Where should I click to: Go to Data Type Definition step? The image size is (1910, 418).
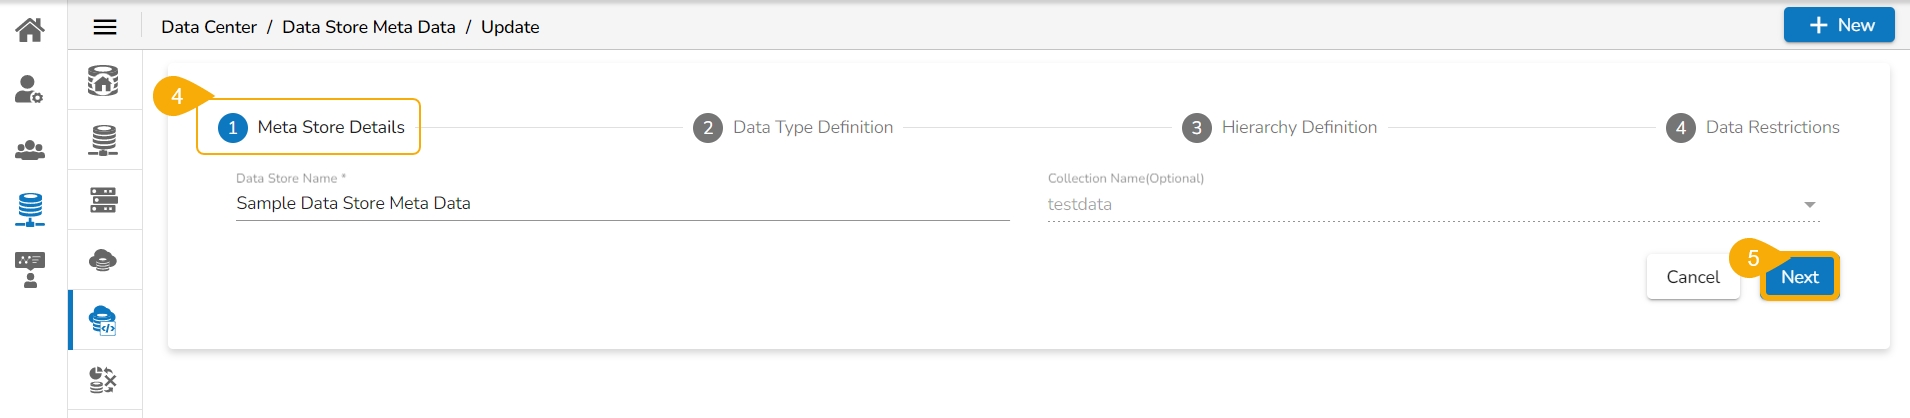793,127
